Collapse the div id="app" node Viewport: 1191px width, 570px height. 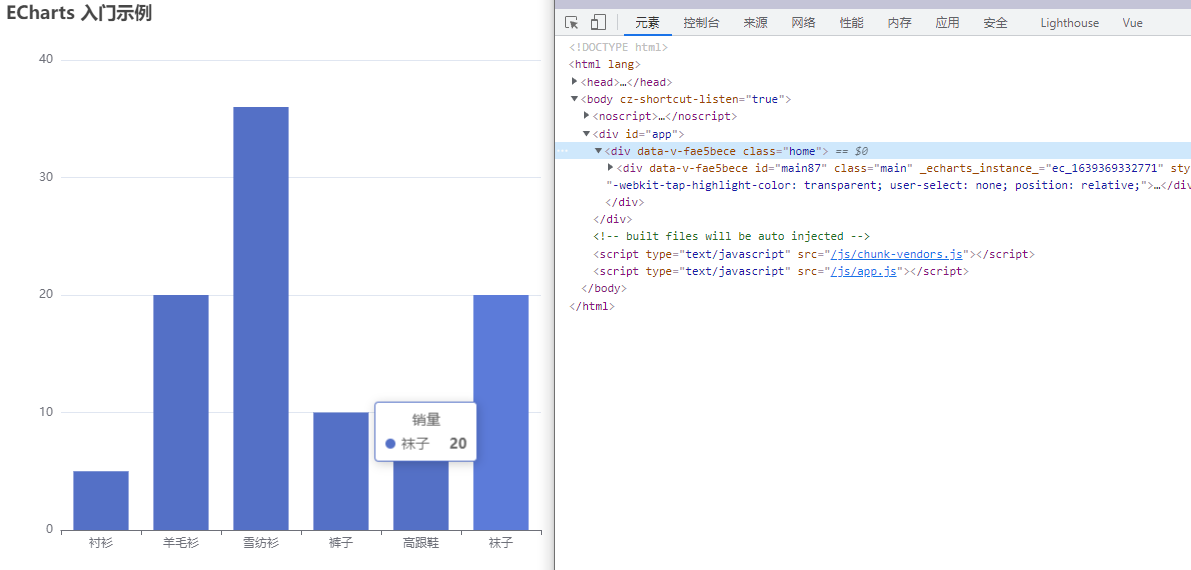click(x=586, y=134)
